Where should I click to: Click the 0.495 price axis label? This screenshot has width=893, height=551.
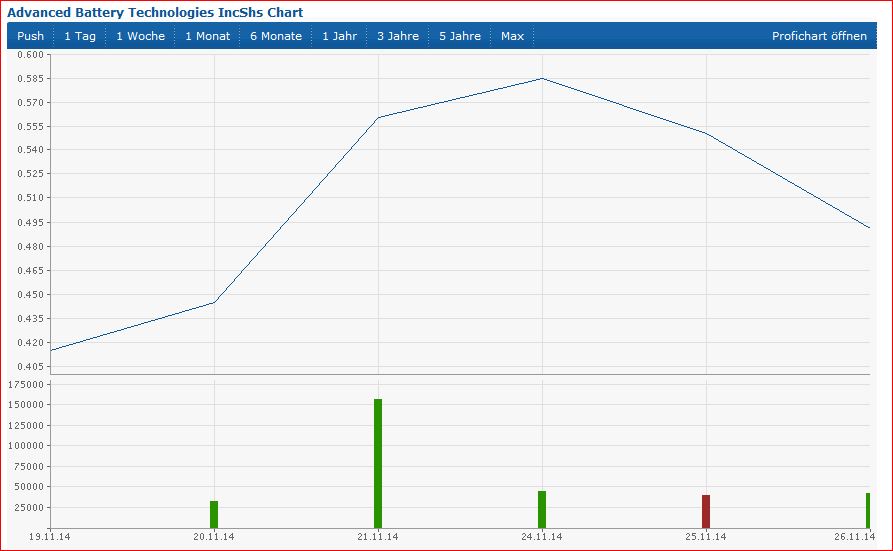point(30,223)
